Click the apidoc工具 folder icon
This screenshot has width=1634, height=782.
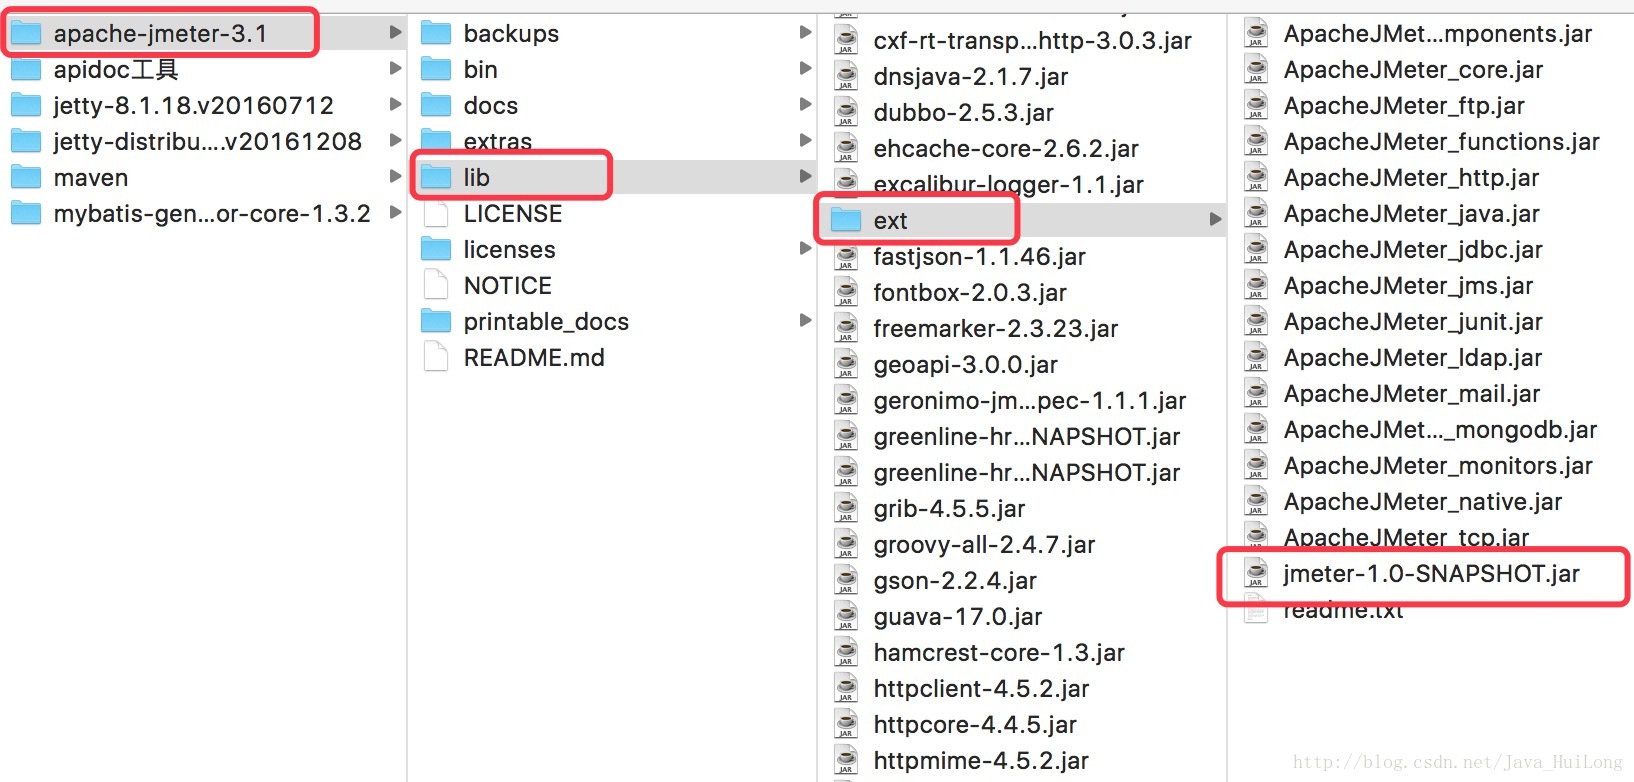coord(26,69)
